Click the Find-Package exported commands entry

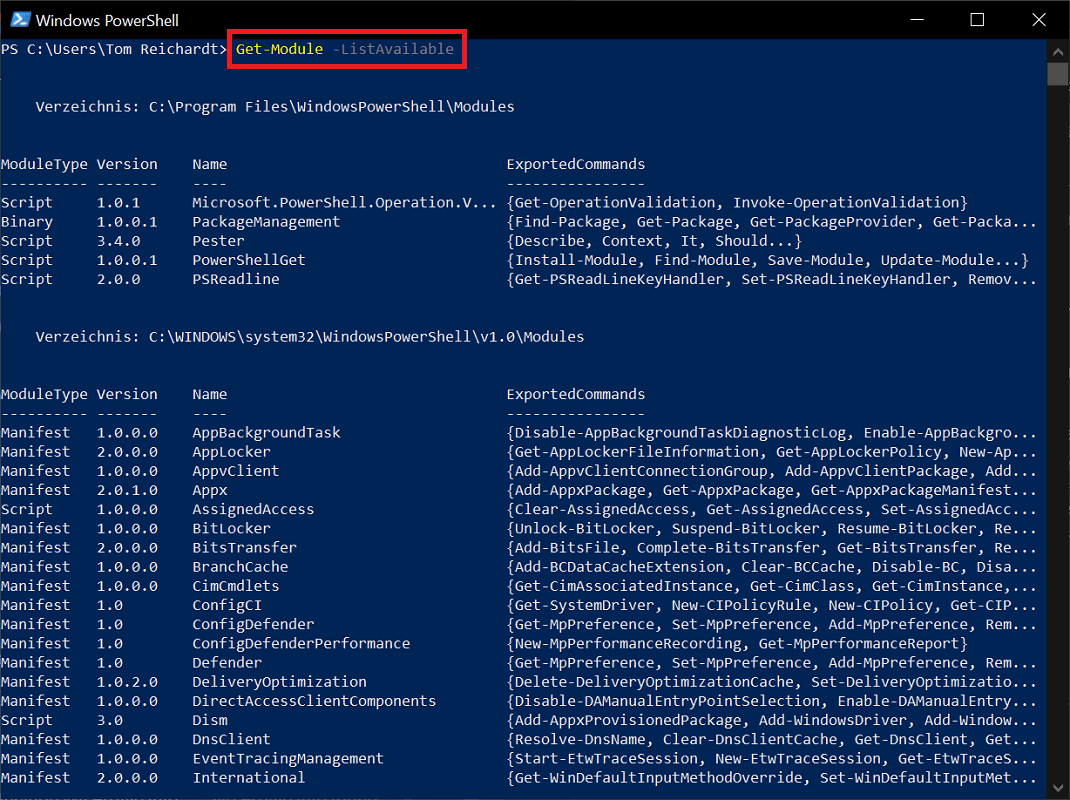pyautogui.click(x=772, y=222)
